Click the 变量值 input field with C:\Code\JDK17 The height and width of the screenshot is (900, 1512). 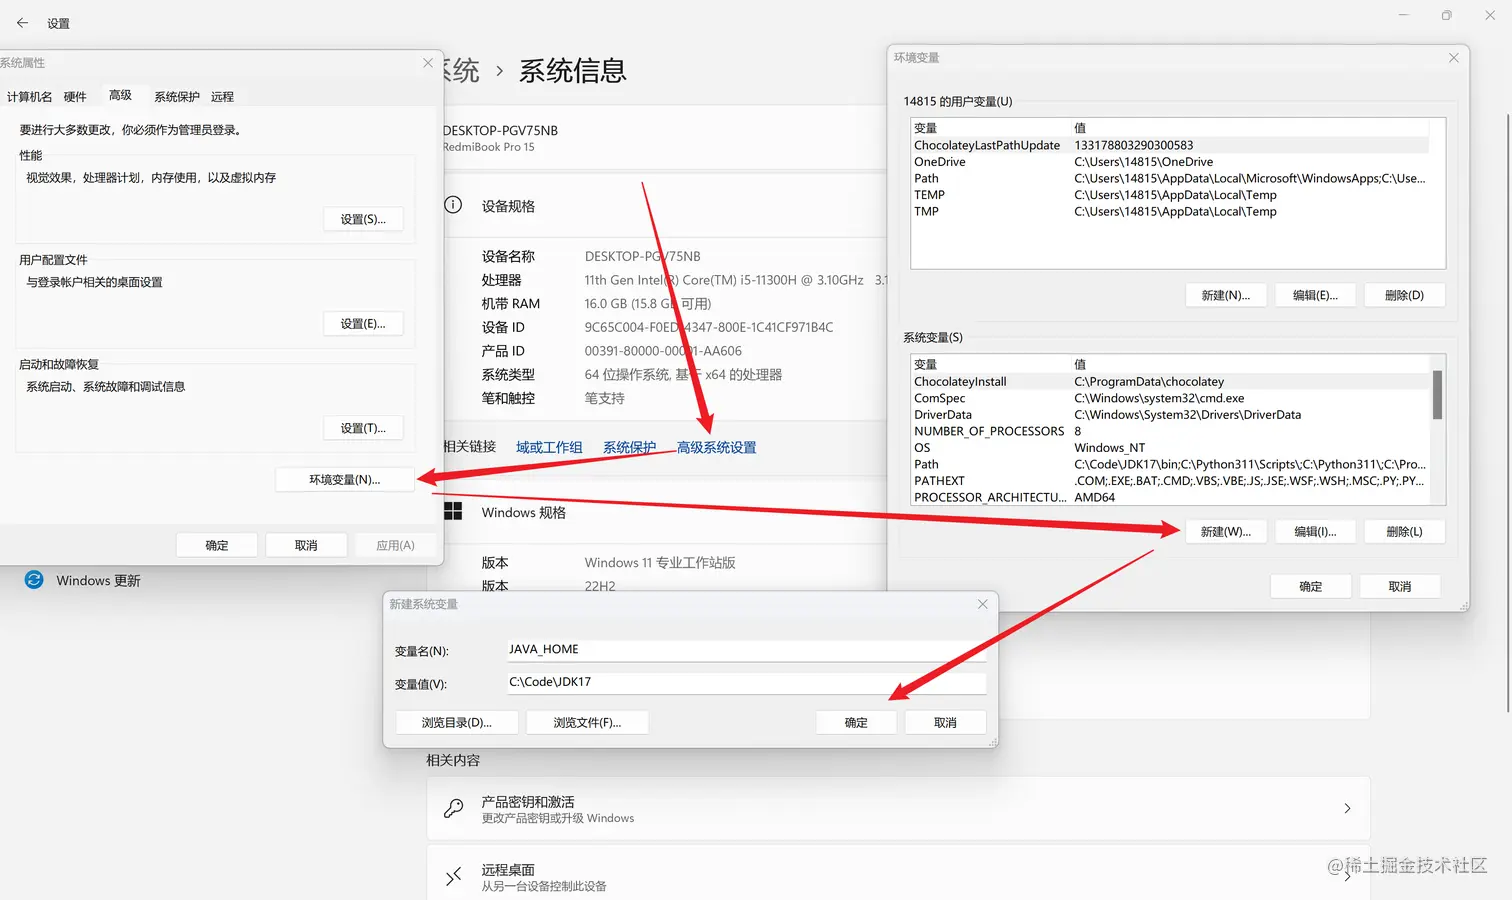tap(746, 682)
